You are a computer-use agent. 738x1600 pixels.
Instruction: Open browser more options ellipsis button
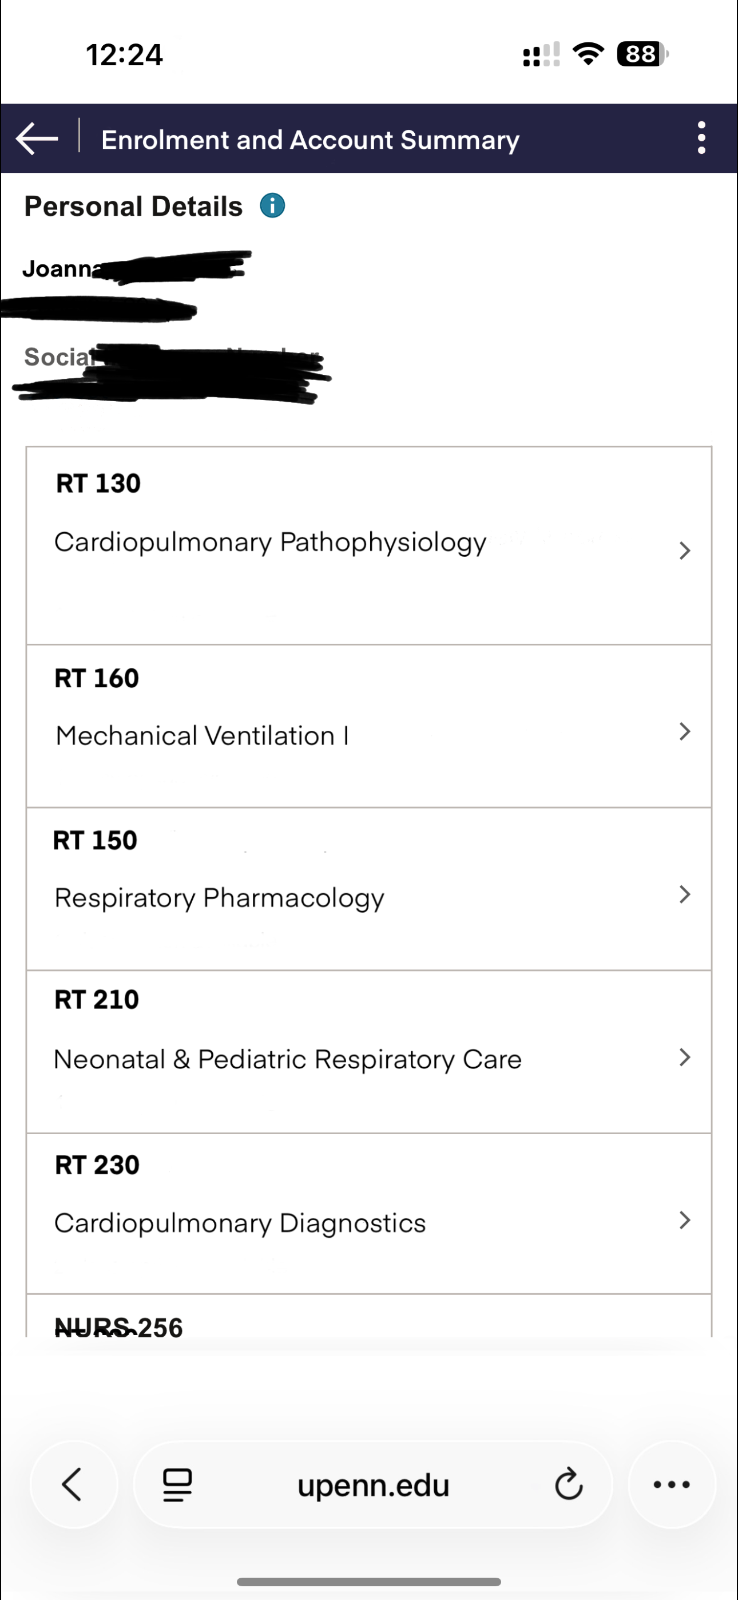[671, 1485]
